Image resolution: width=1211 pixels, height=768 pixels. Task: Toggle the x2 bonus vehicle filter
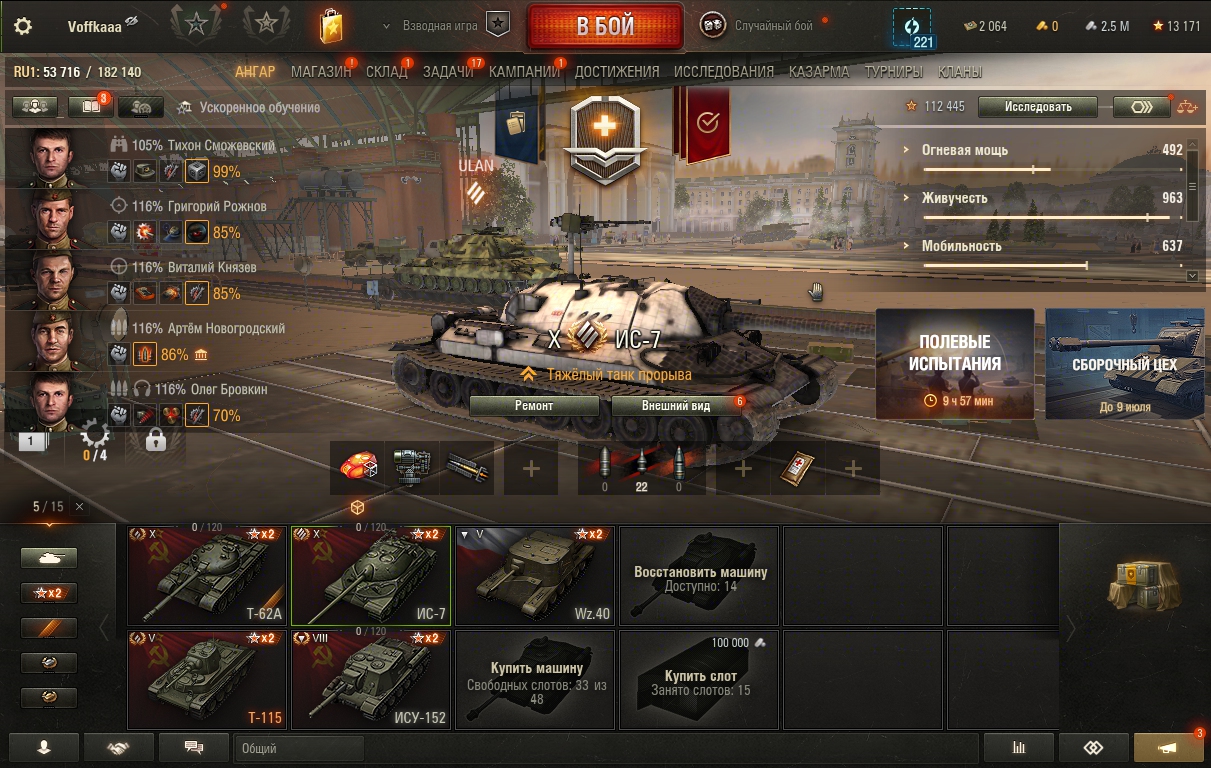49,593
